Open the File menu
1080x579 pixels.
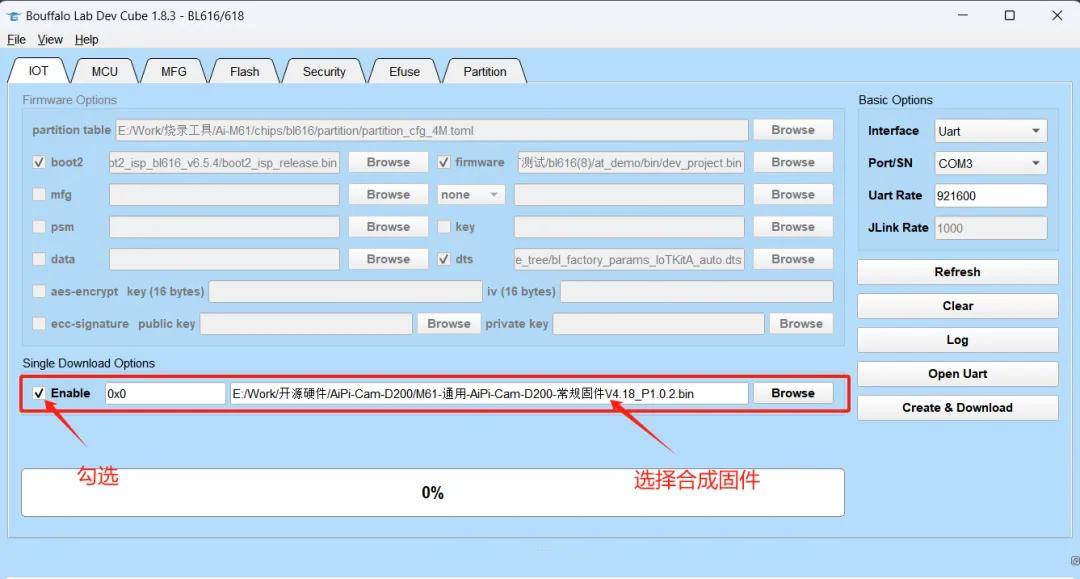(17, 40)
